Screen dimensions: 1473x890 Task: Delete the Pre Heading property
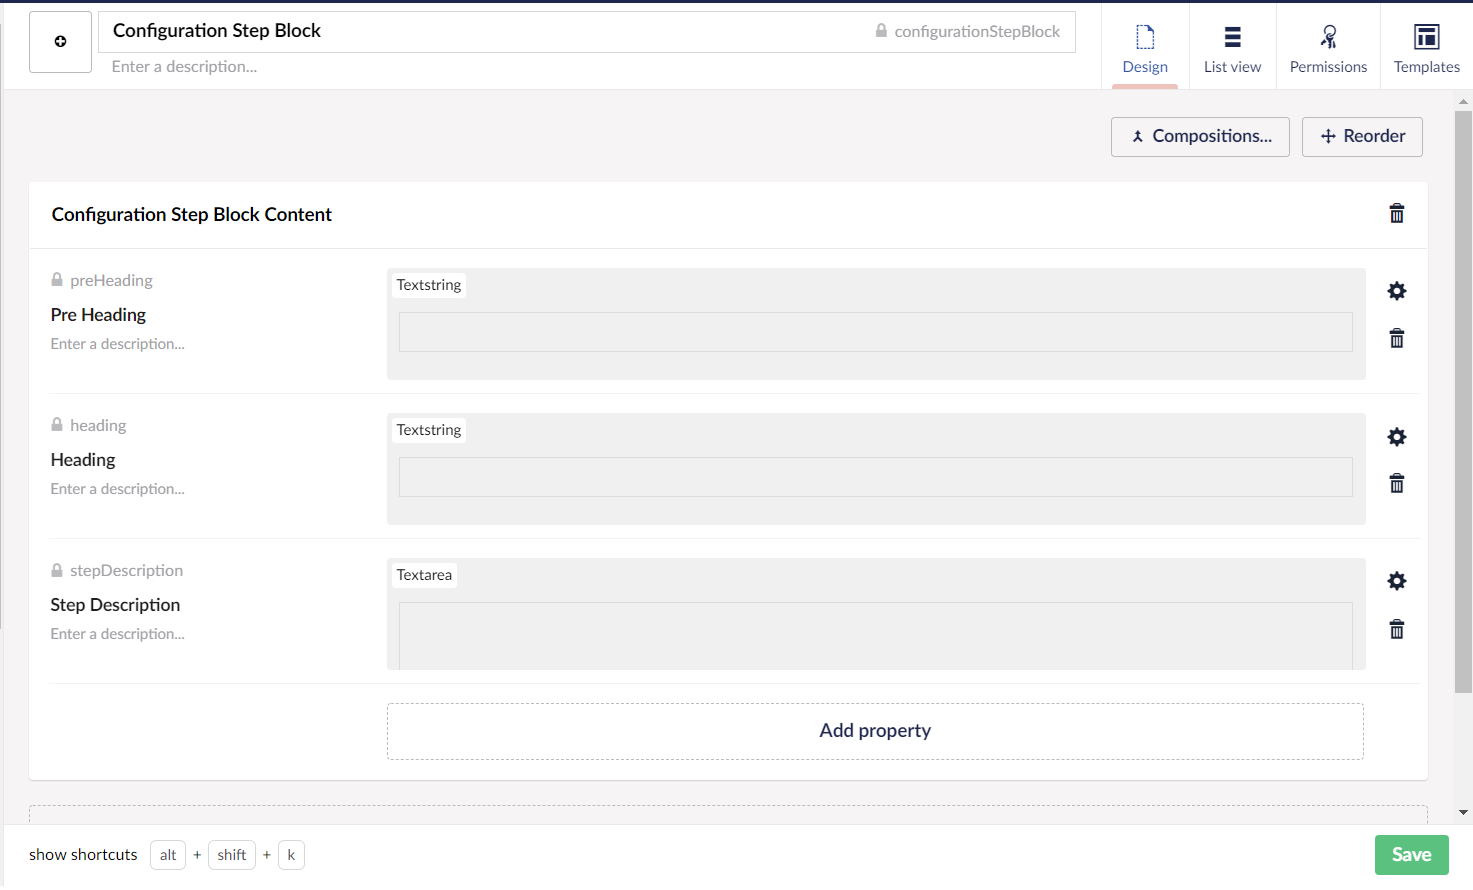pyautogui.click(x=1396, y=339)
